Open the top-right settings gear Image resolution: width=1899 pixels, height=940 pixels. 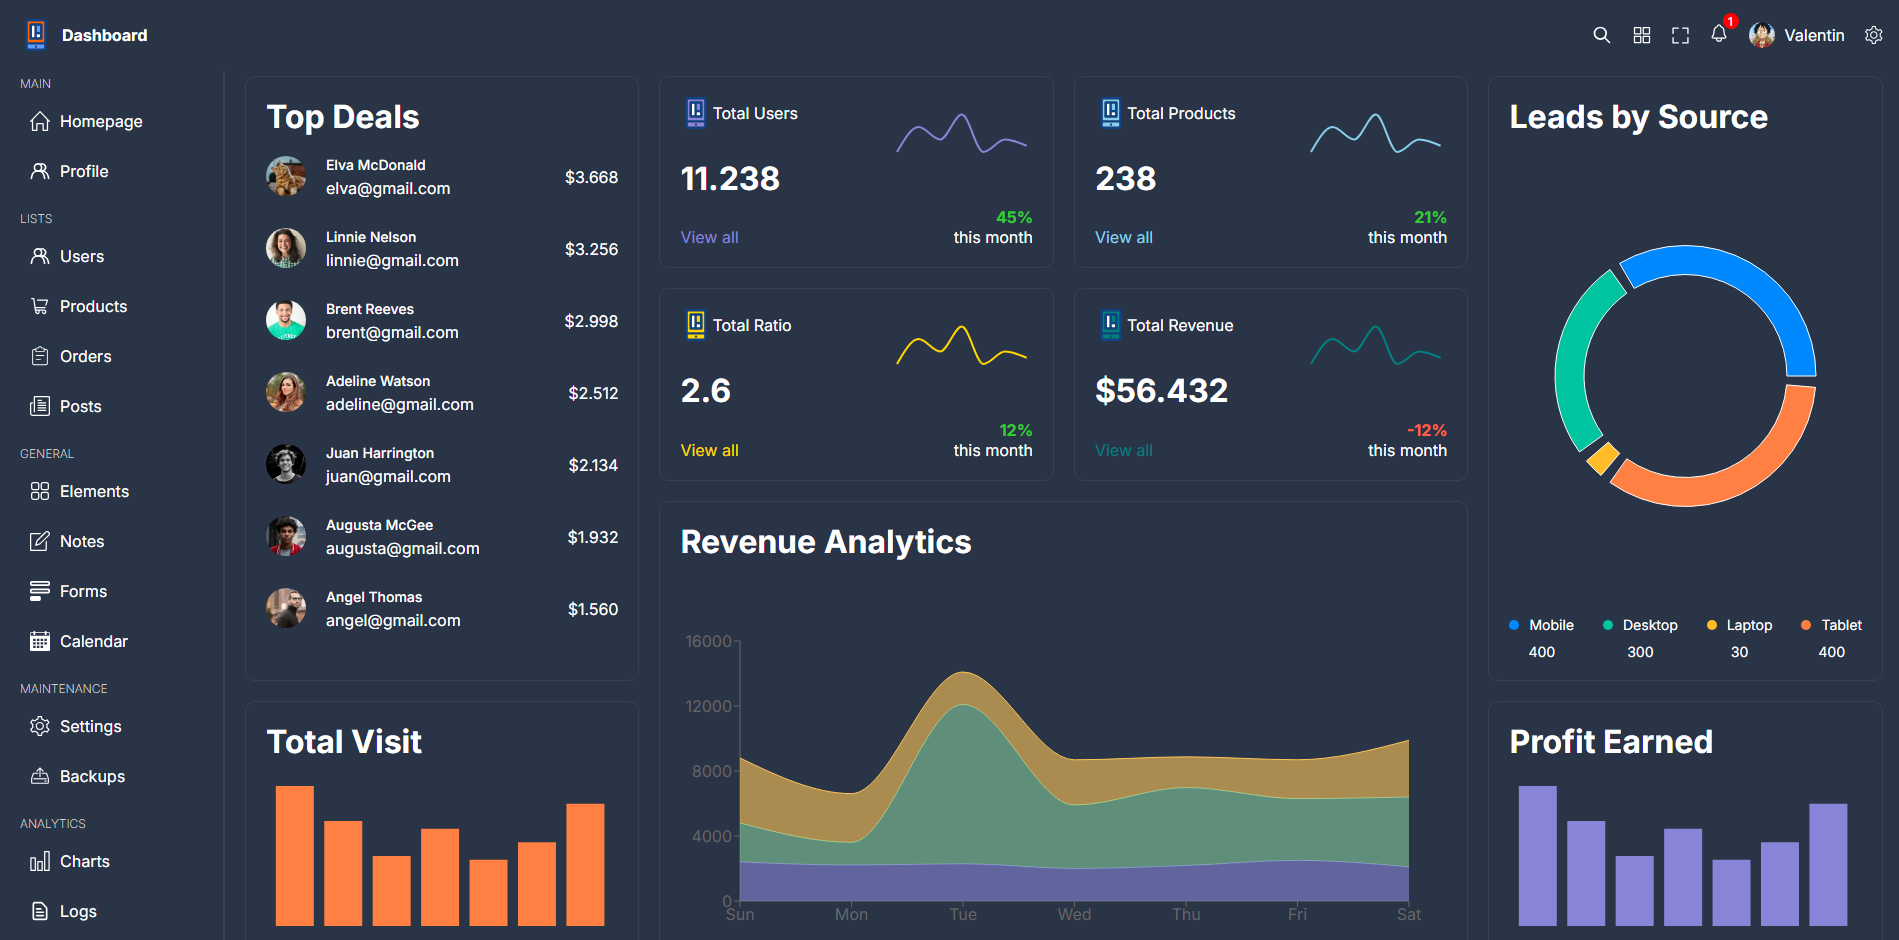pyautogui.click(x=1873, y=35)
